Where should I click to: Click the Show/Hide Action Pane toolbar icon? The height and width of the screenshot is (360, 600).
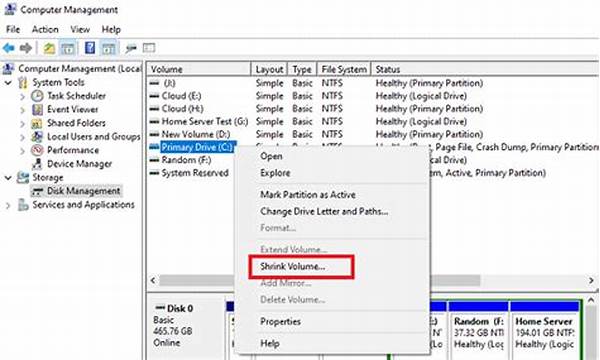point(108,48)
